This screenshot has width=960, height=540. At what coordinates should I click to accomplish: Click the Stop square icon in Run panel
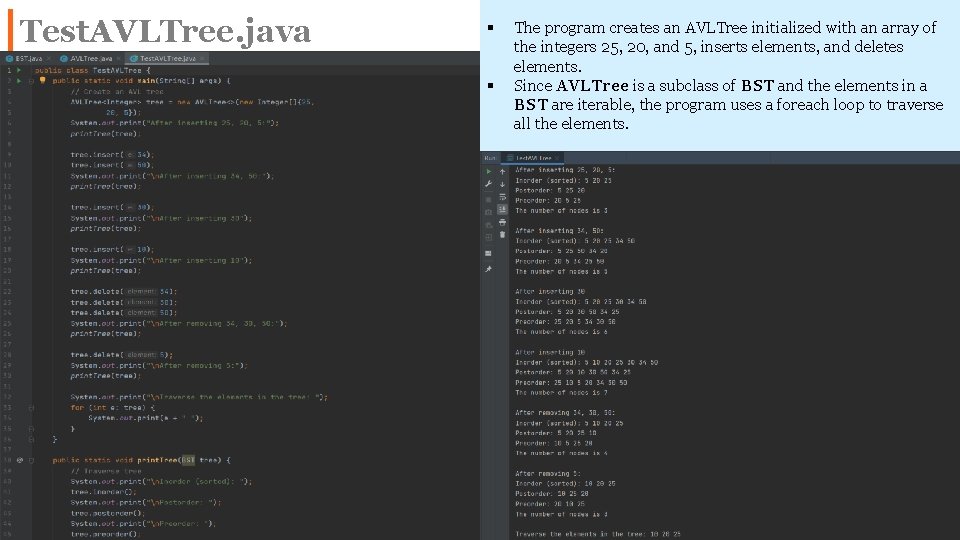489,200
